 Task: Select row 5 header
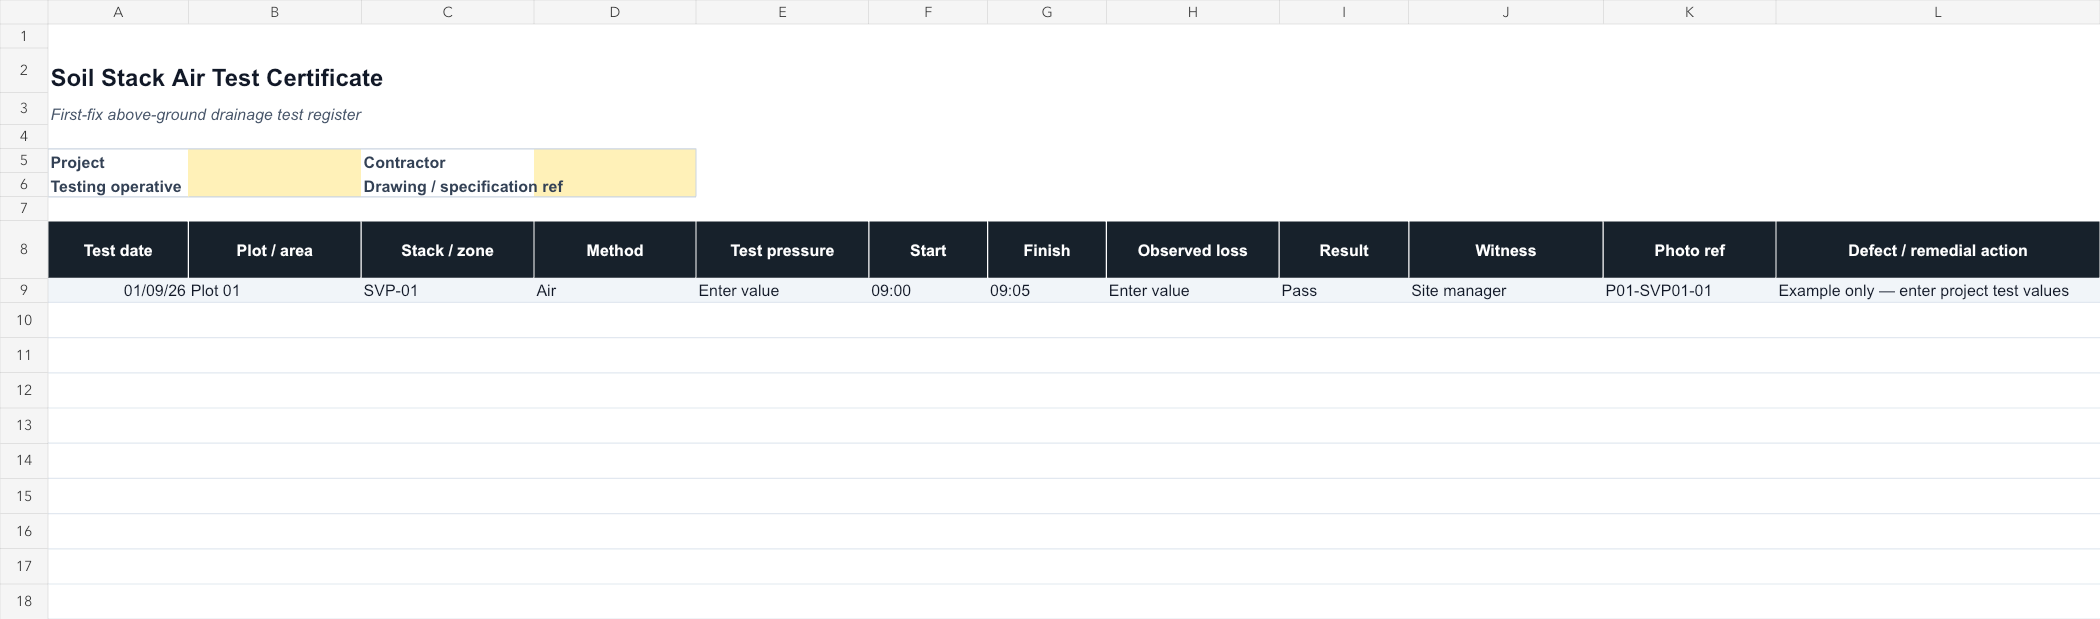coord(24,160)
